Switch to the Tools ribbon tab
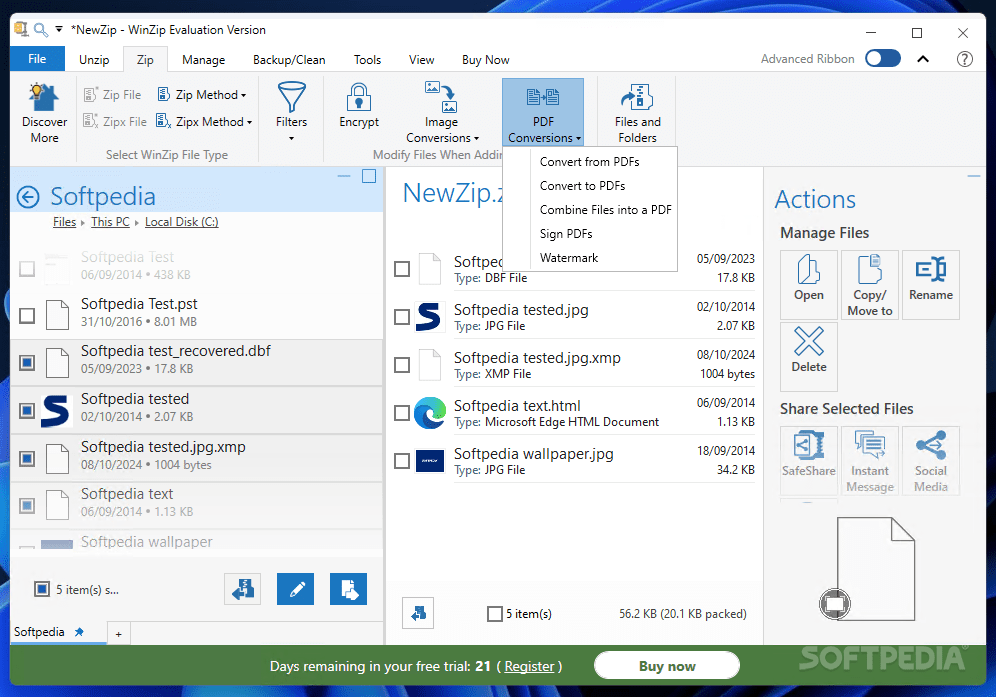This screenshot has width=996, height=697. [367, 60]
